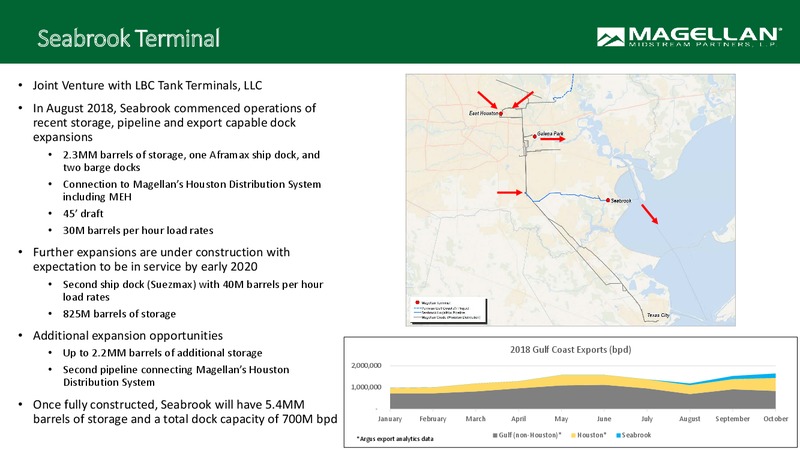Select the "Seabrook Terminal" slide title

pyautogui.click(x=129, y=38)
